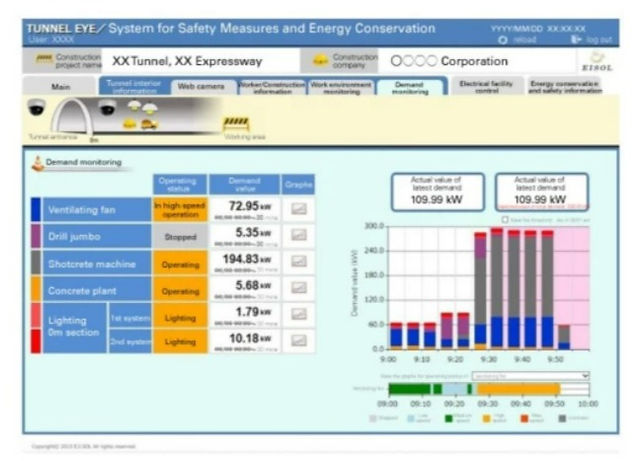Click the Shotcrete machine row label
The width and height of the screenshot is (640, 461).
97,264
